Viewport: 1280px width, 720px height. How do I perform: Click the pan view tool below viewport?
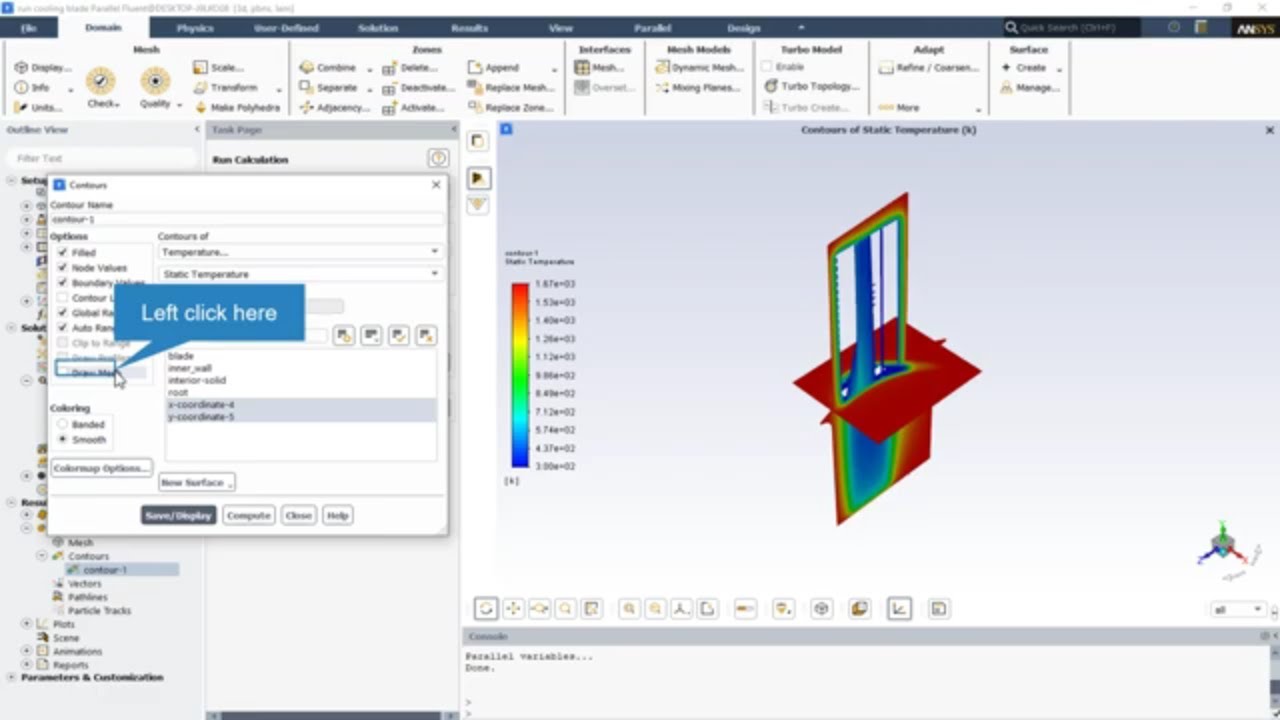513,608
